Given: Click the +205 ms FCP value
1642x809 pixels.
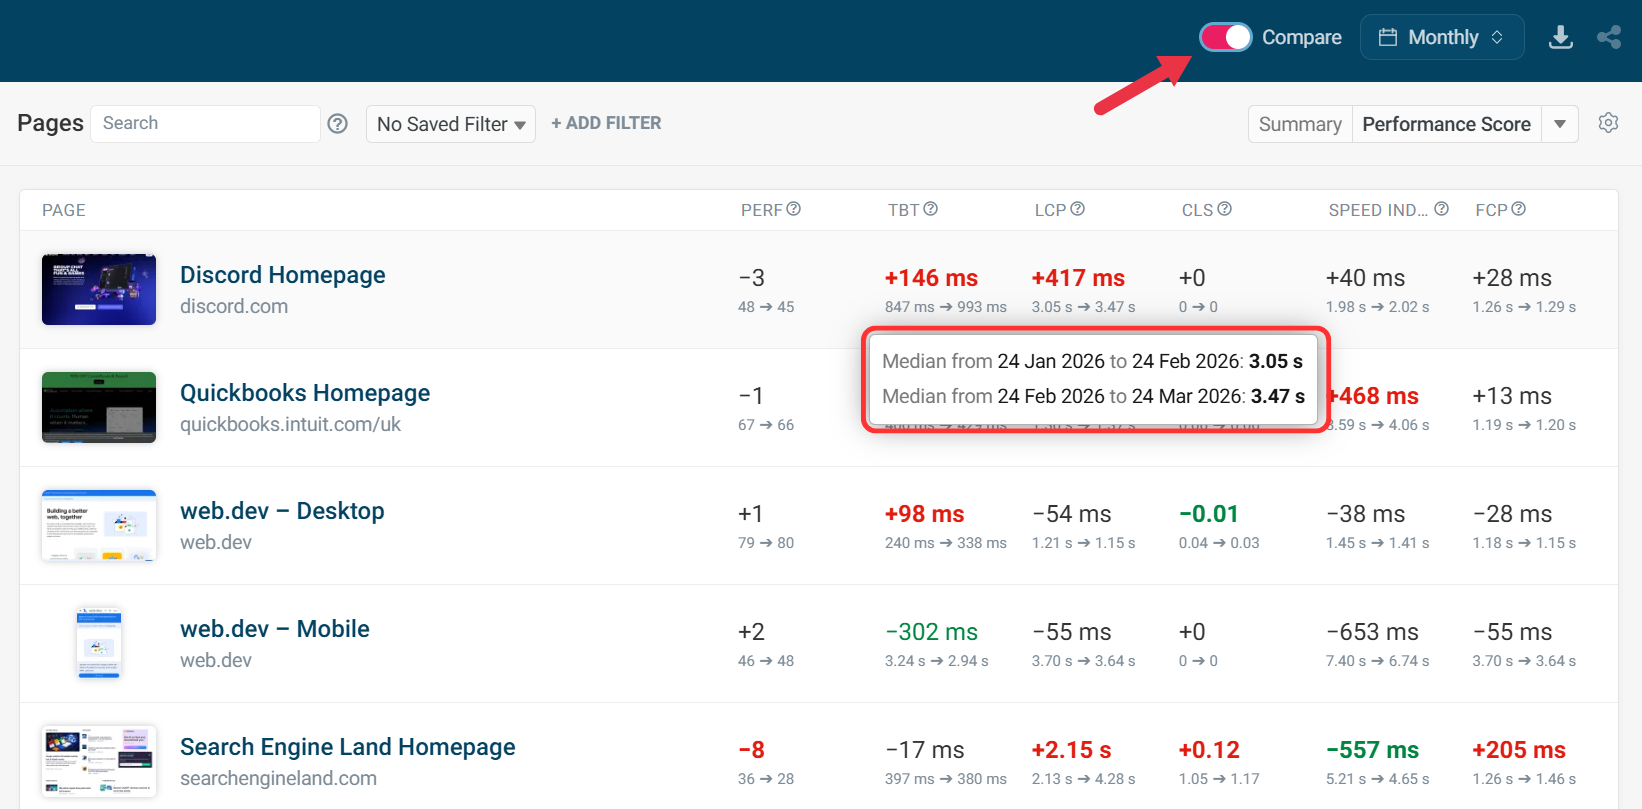Looking at the screenshot, I should point(1519,750).
